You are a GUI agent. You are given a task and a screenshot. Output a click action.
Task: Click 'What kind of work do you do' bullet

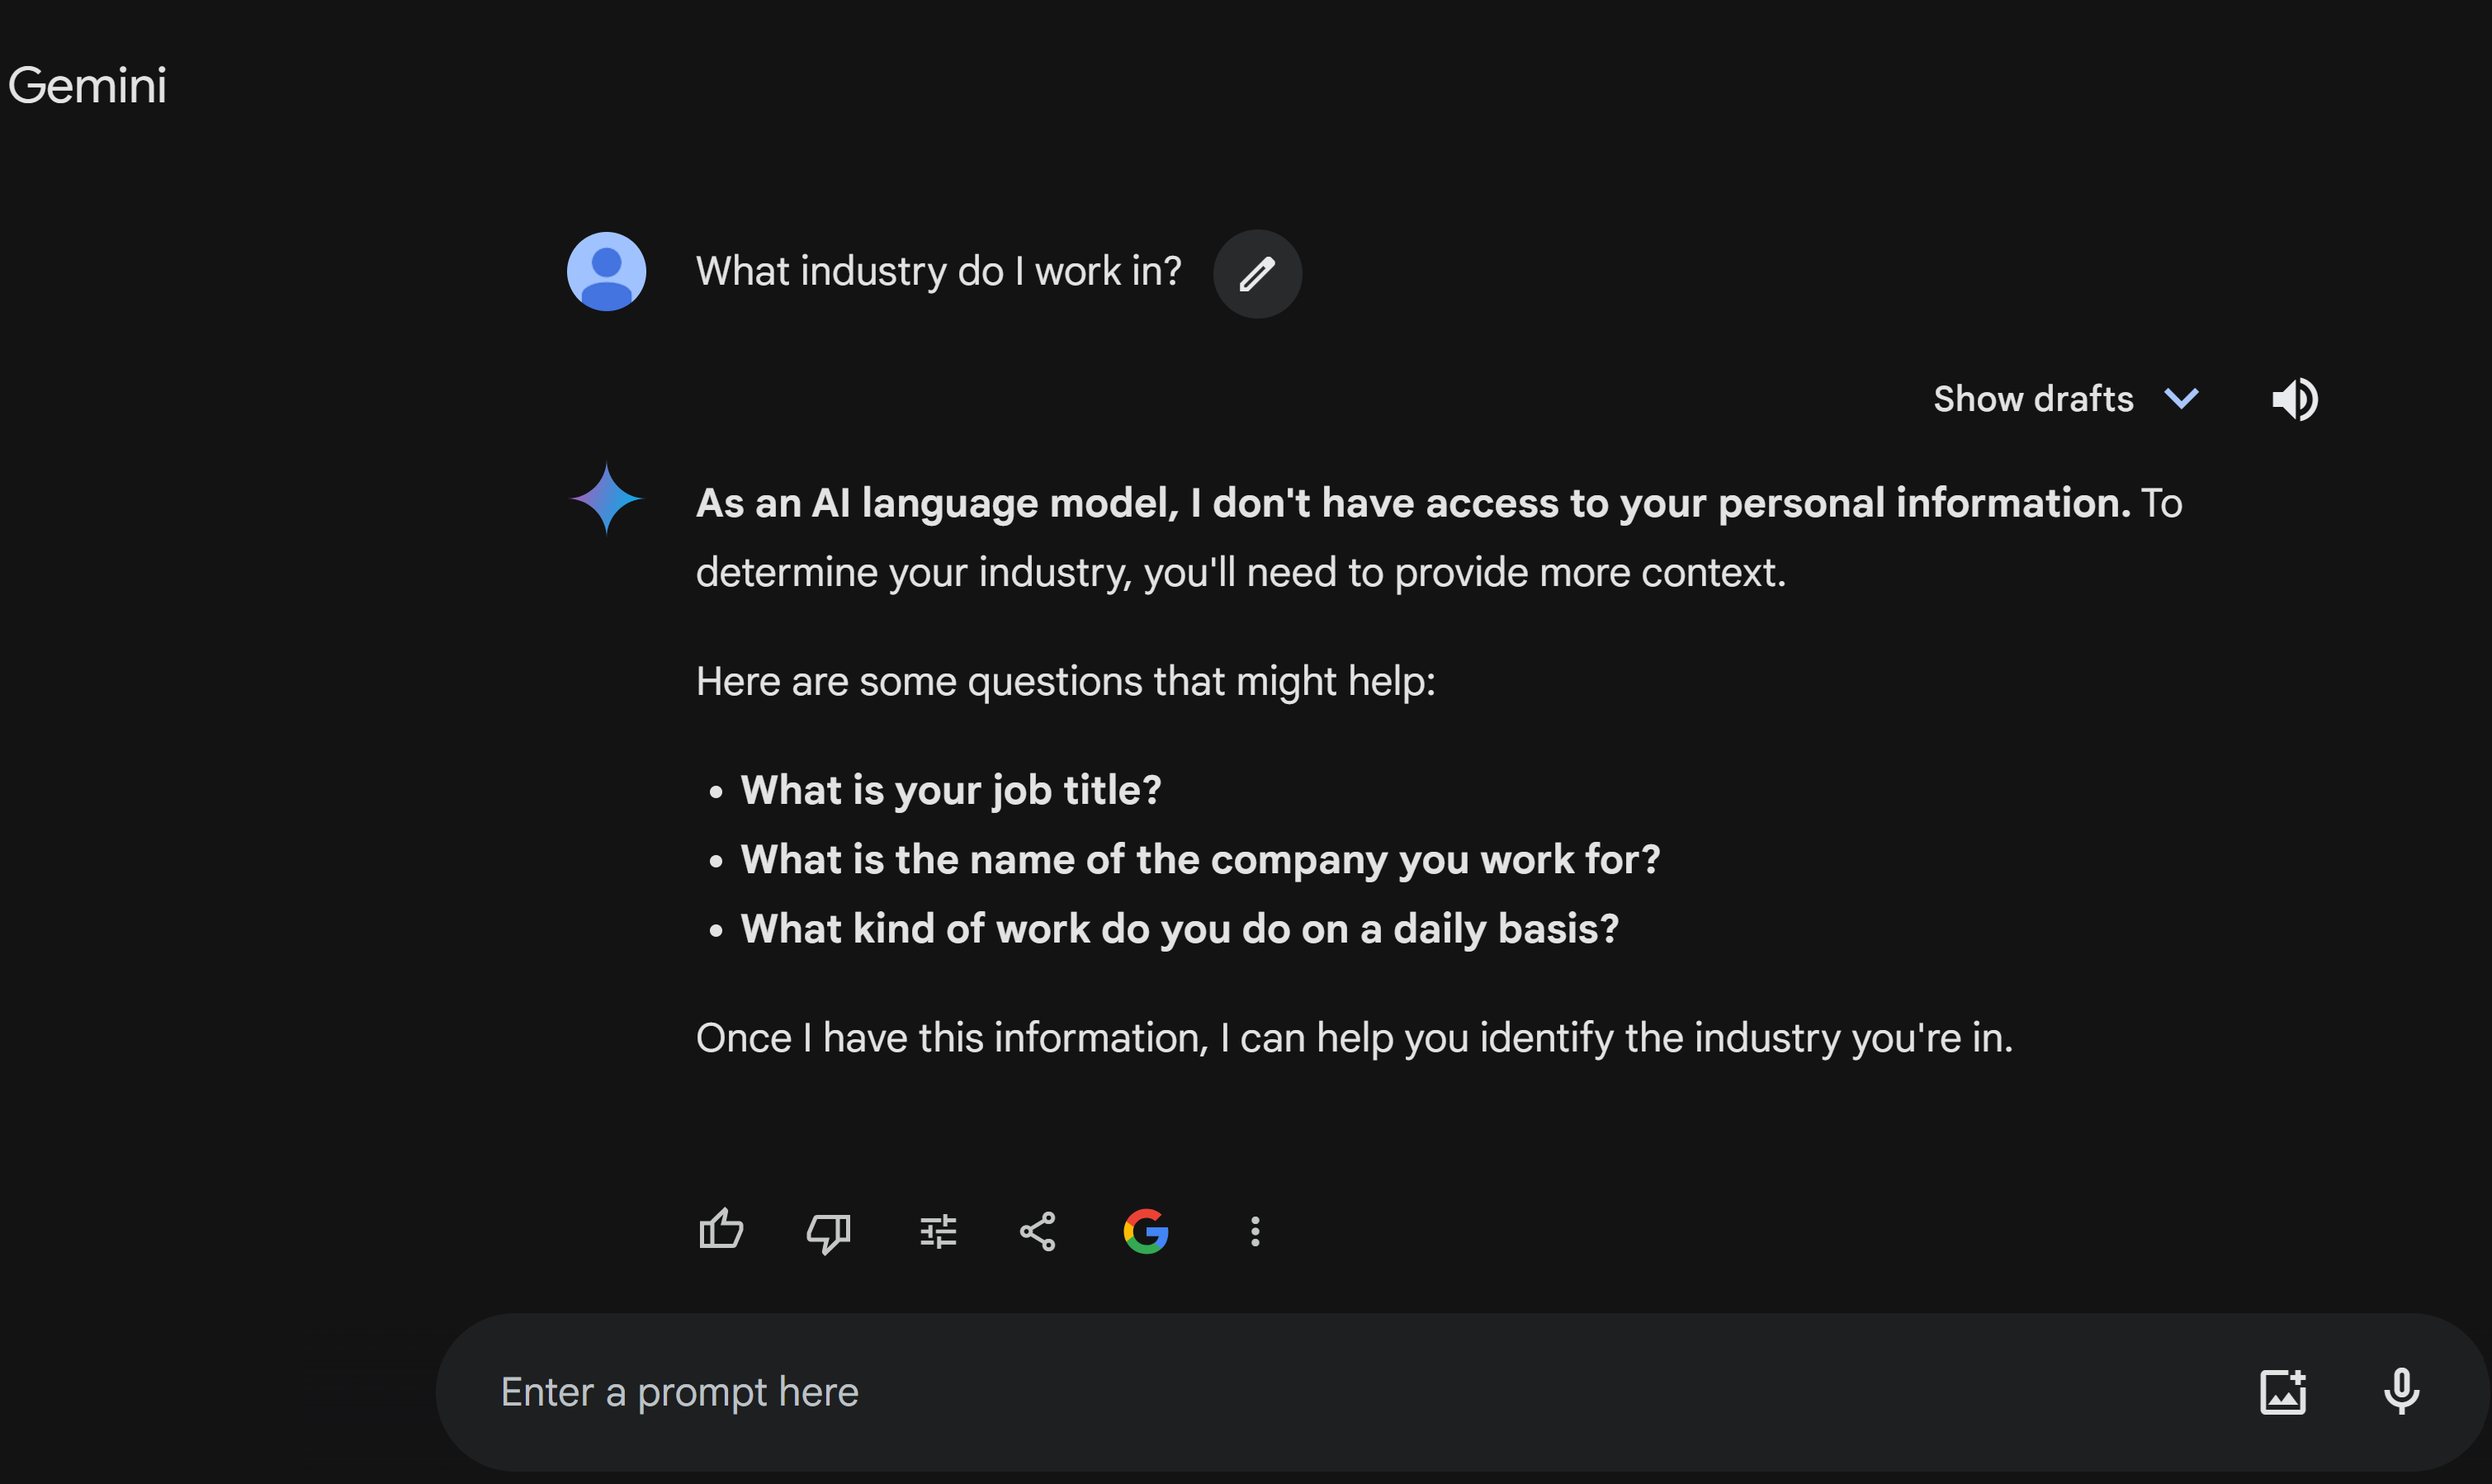point(1179,928)
